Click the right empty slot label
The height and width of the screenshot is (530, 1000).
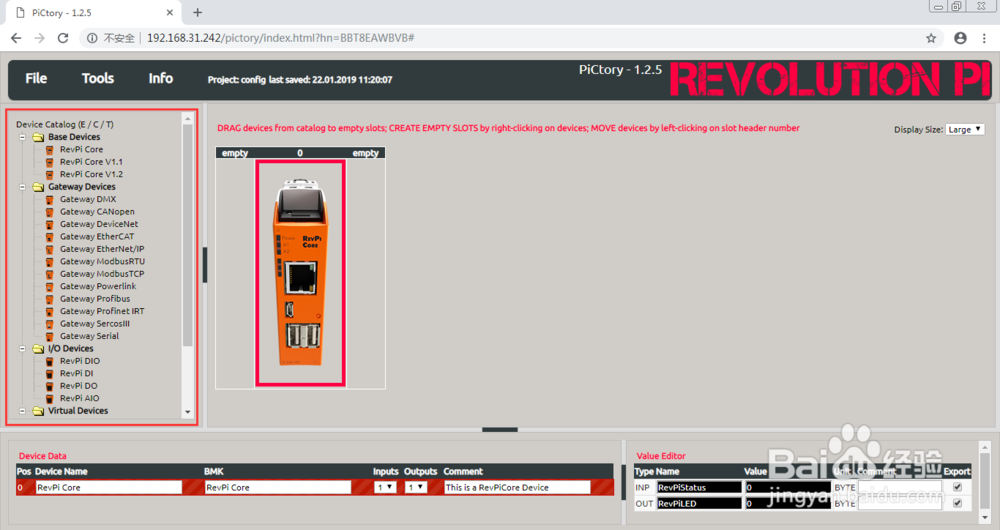(x=365, y=153)
